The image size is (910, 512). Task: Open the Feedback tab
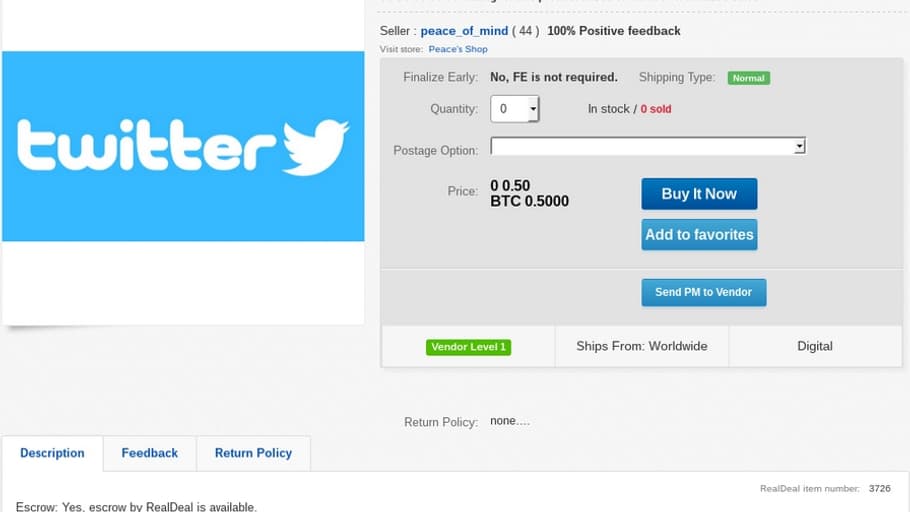tap(150, 453)
